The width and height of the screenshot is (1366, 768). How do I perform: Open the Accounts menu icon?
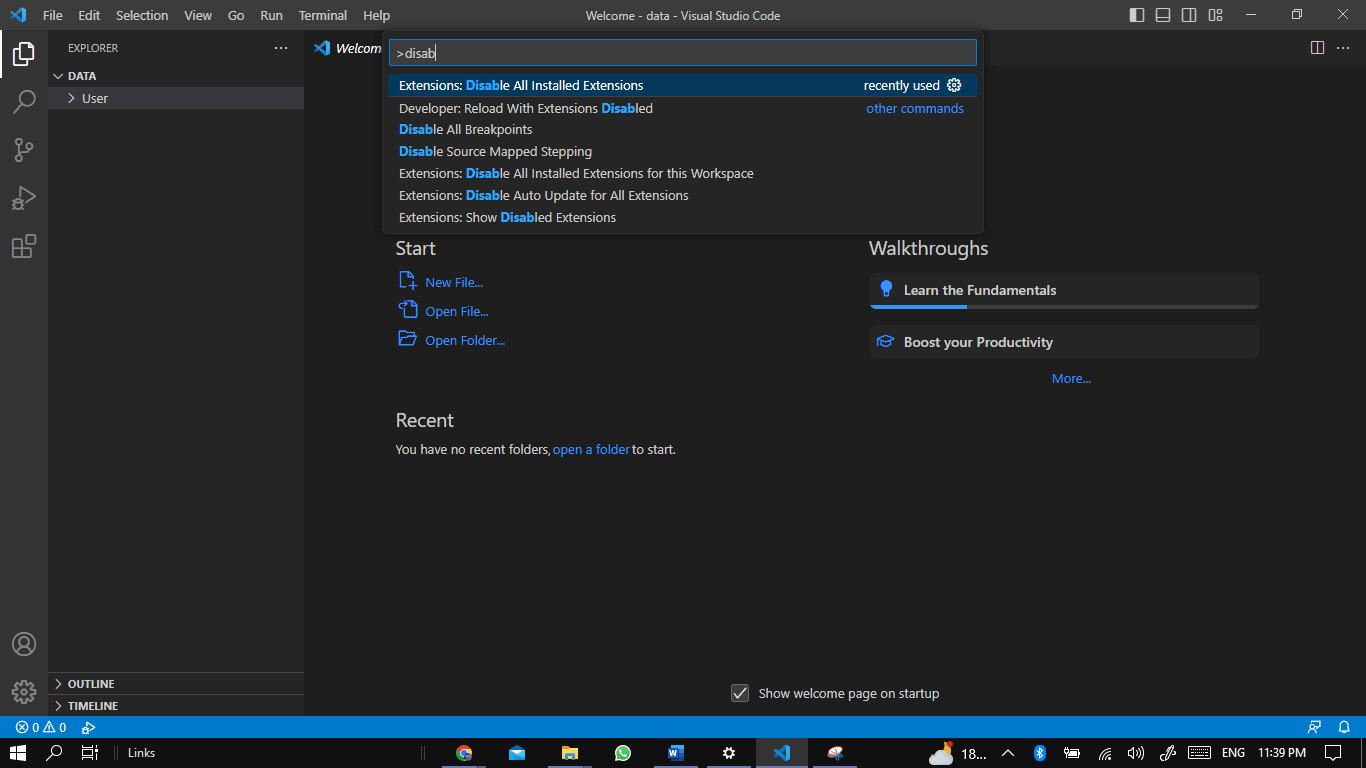[24, 644]
